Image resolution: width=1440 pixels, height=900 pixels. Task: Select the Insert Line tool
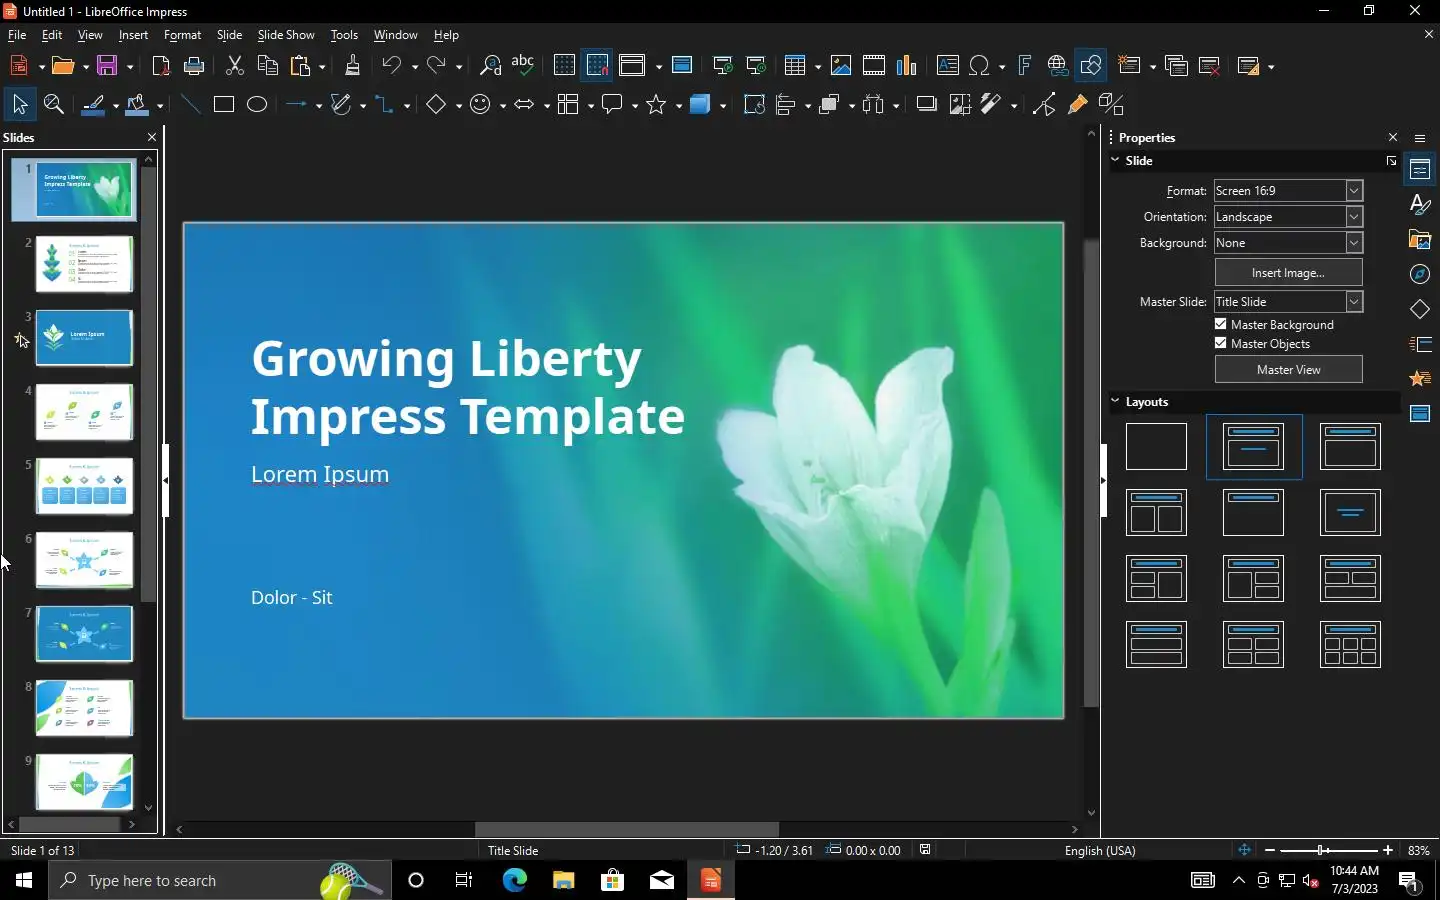[190, 104]
